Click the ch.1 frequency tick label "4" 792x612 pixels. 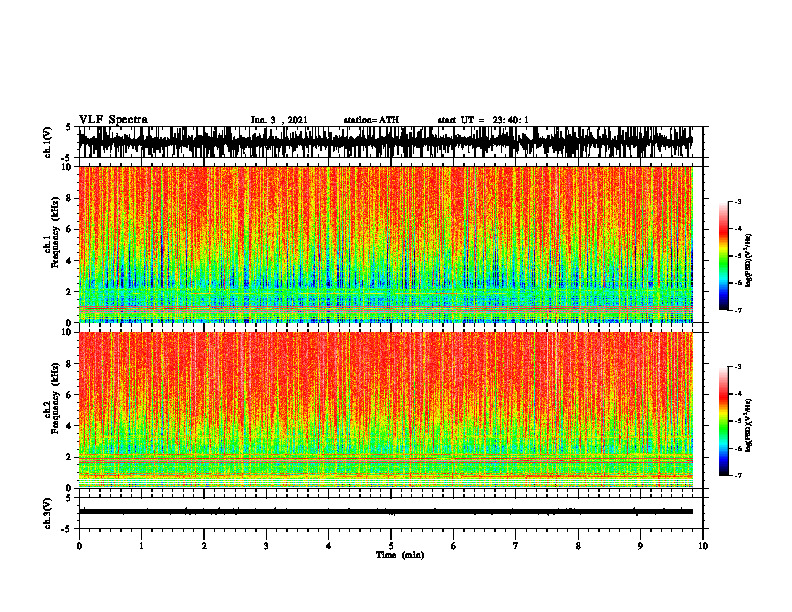click(x=70, y=261)
